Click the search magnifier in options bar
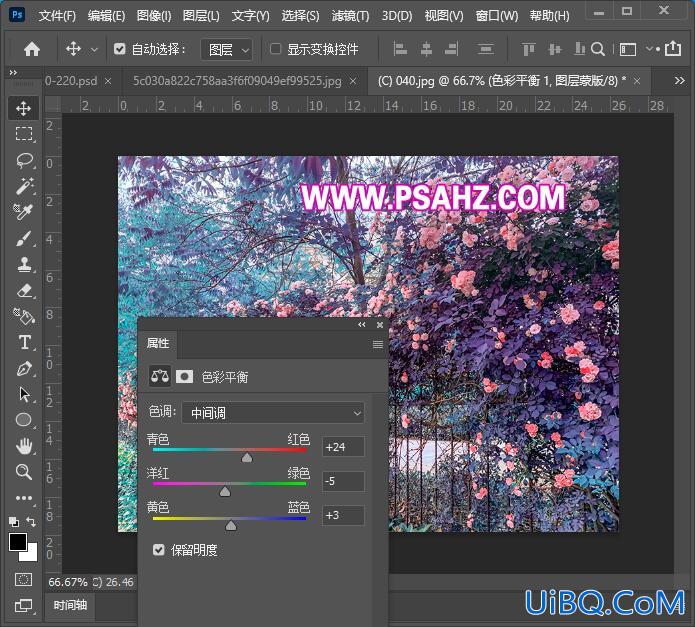The height and width of the screenshot is (627, 695). tap(597, 49)
